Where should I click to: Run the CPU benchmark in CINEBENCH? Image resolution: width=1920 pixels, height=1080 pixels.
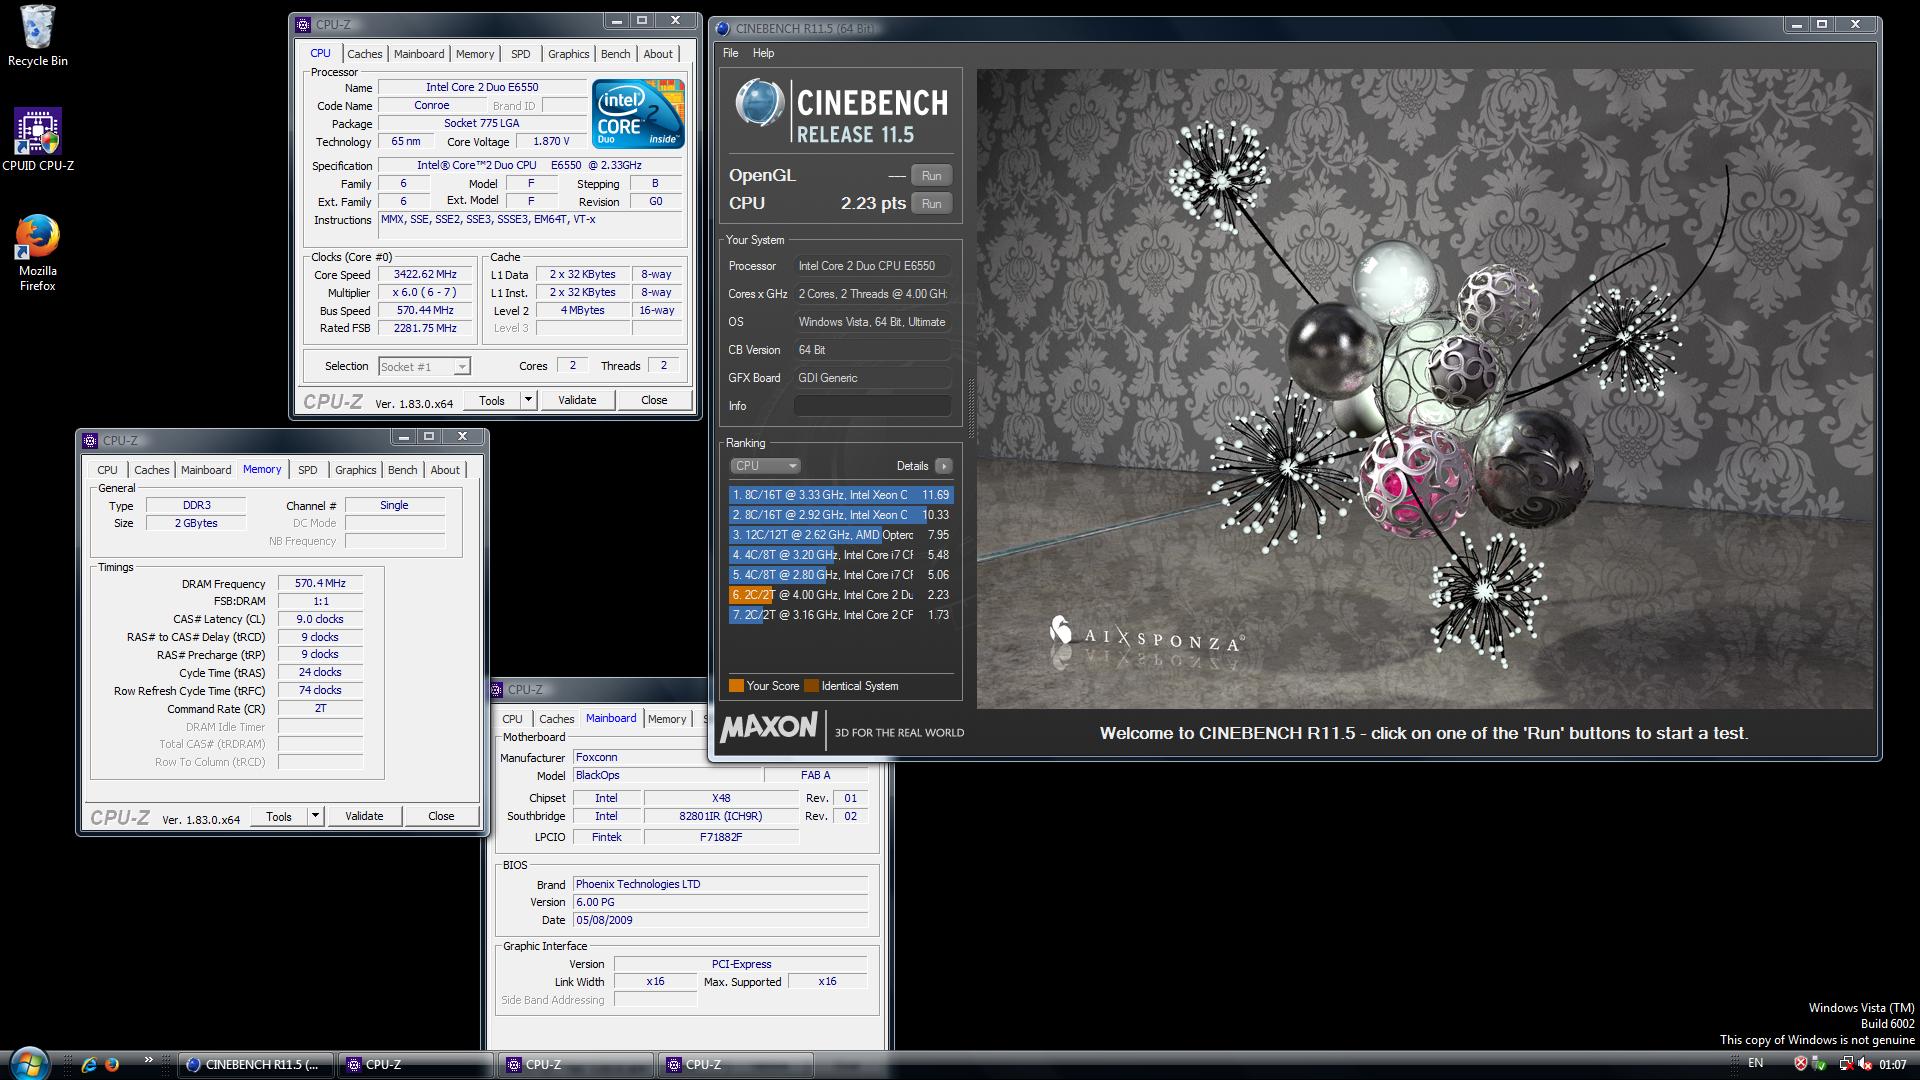tap(931, 203)
